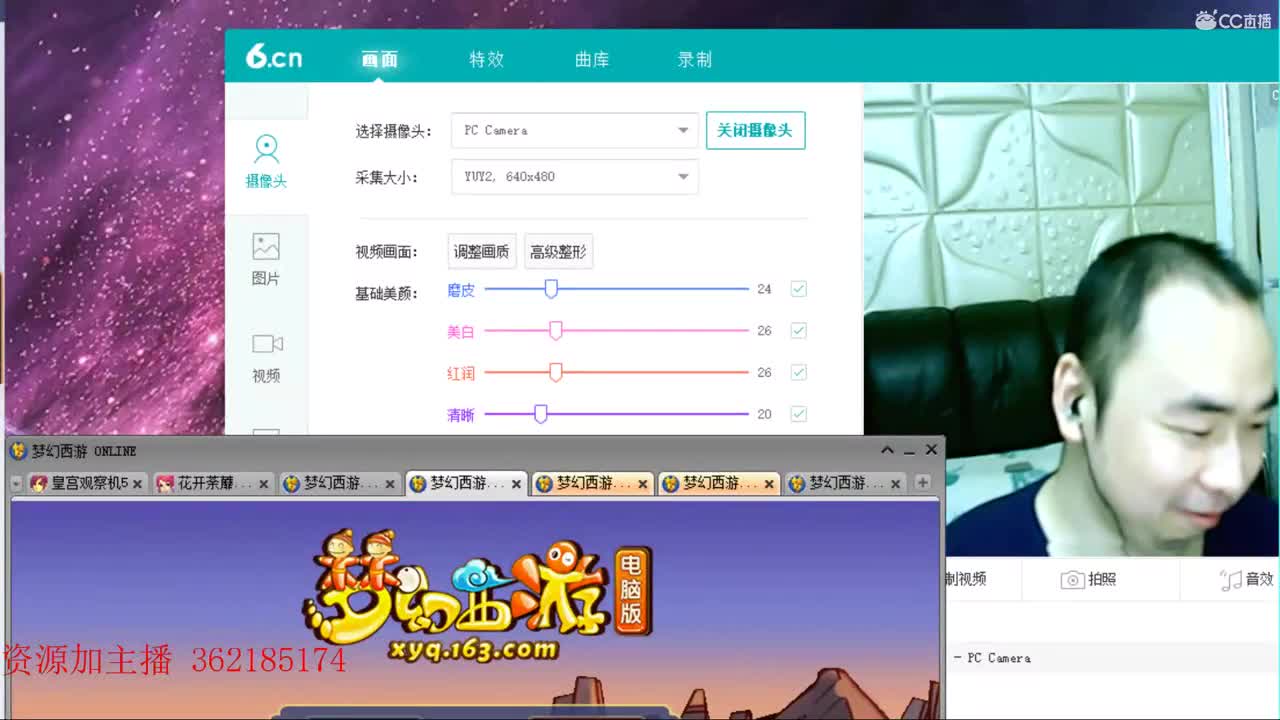The width and height of the screenshot is (1280, 720).
Task: Open the game tab list dropdown arrow
Action: coord(16,484)
